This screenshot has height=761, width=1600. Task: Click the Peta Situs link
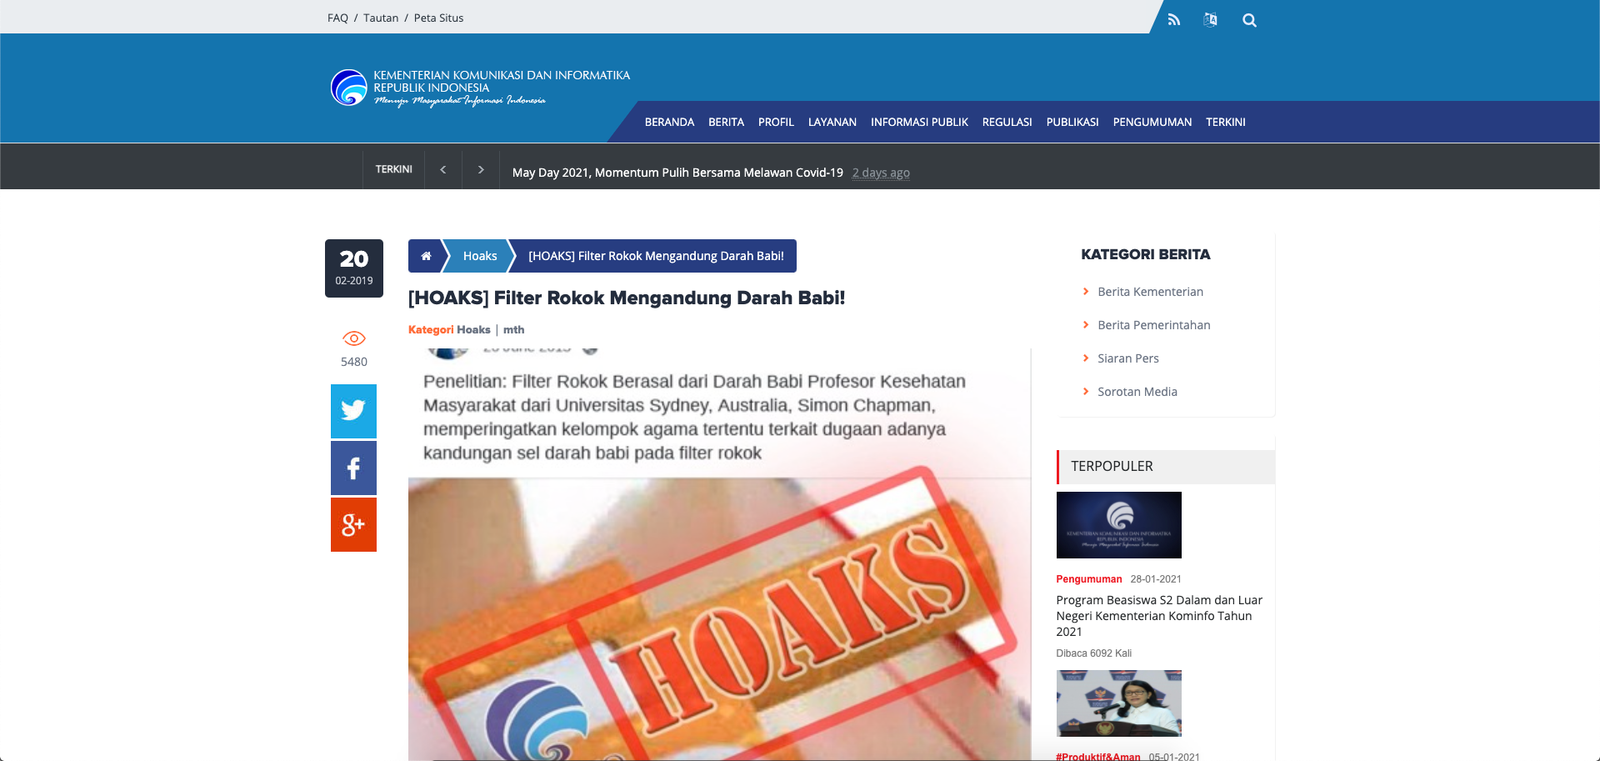pyautogui.click(x=439, y=18)
